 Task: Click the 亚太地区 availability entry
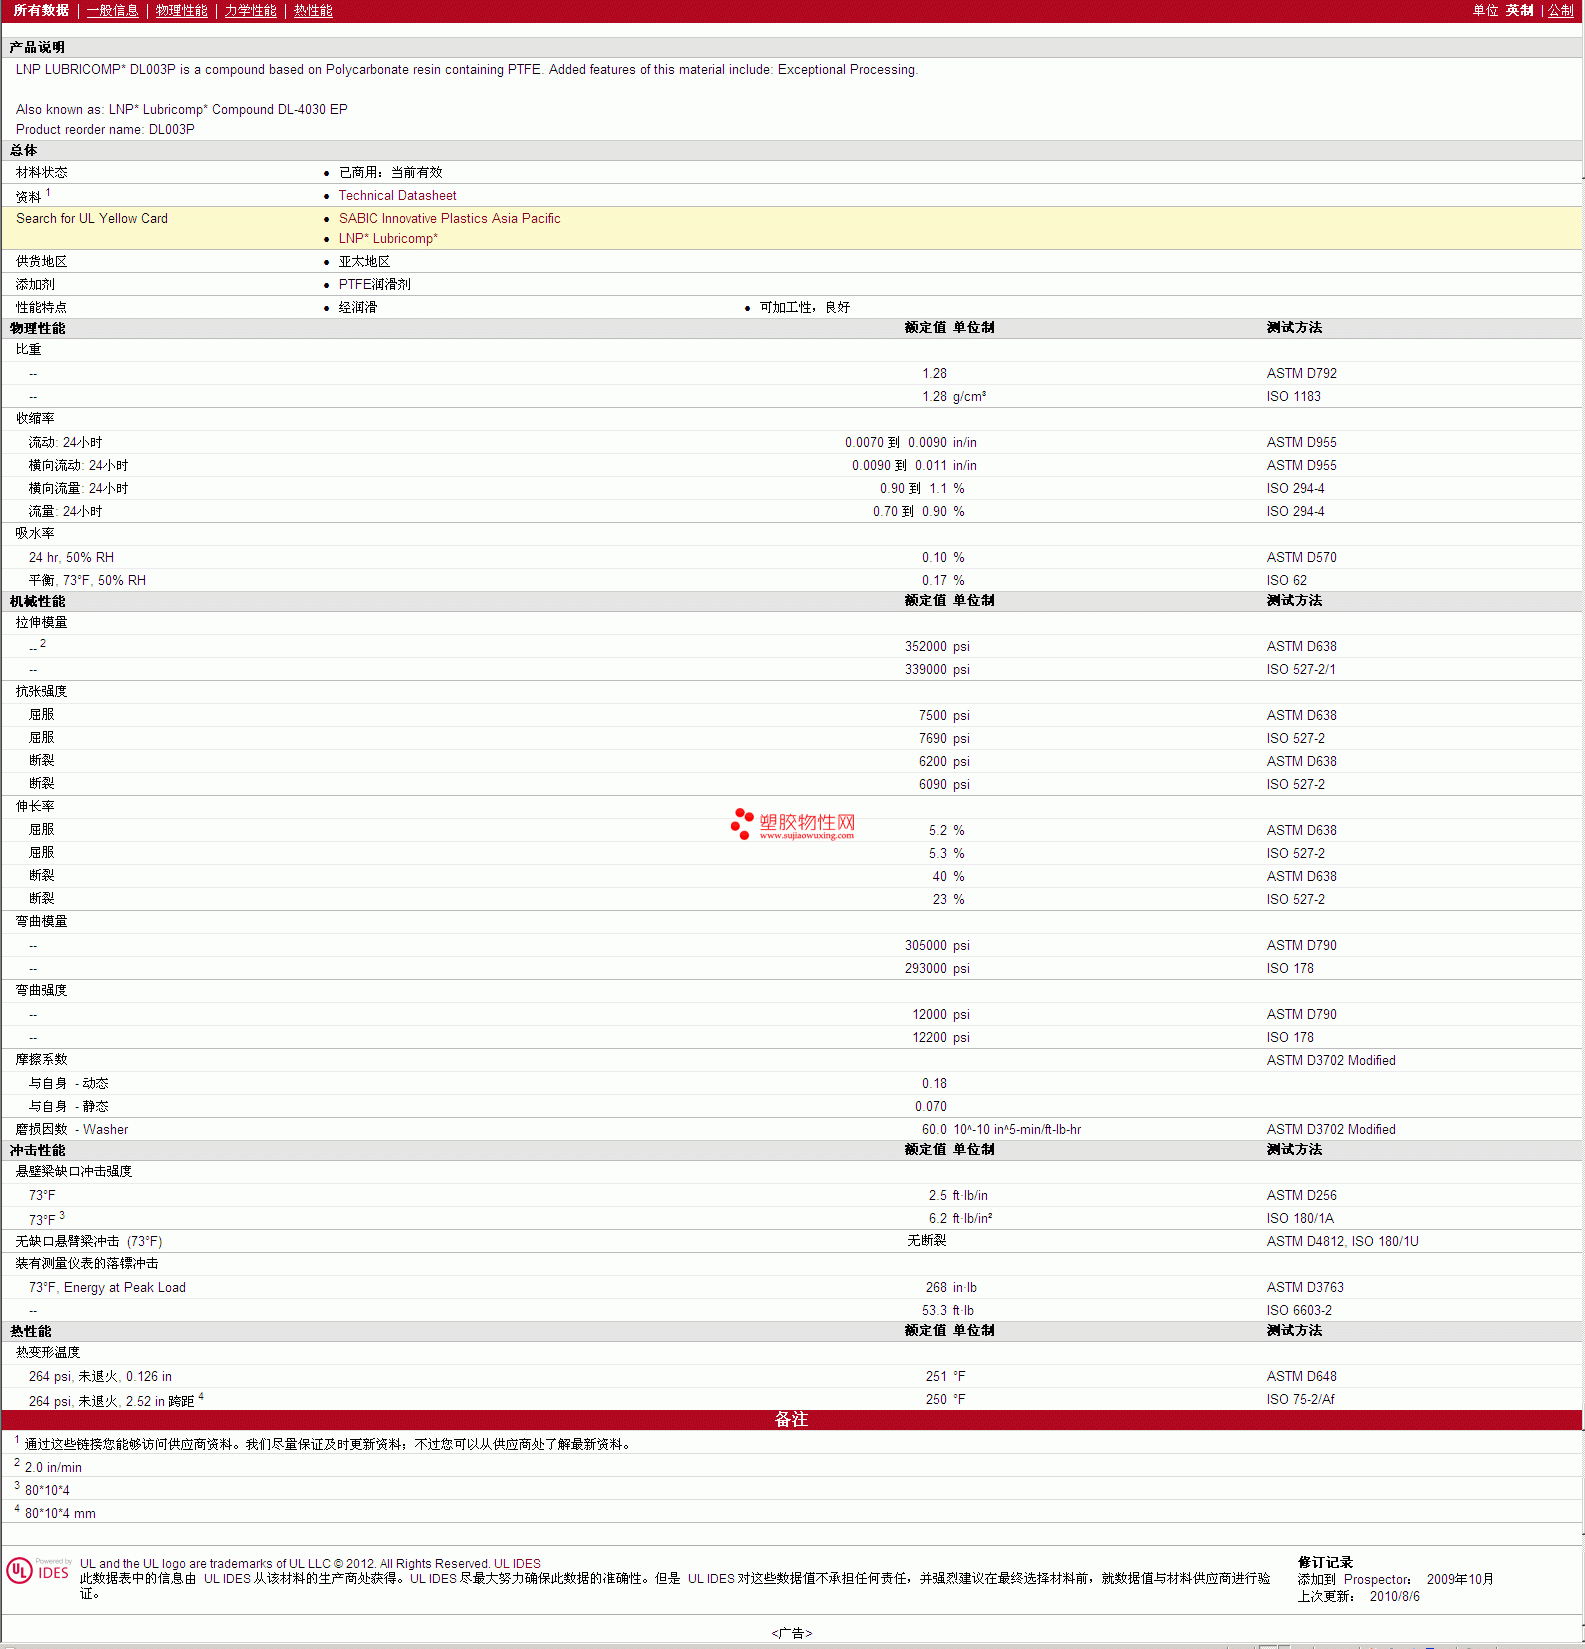coord(364,262)
